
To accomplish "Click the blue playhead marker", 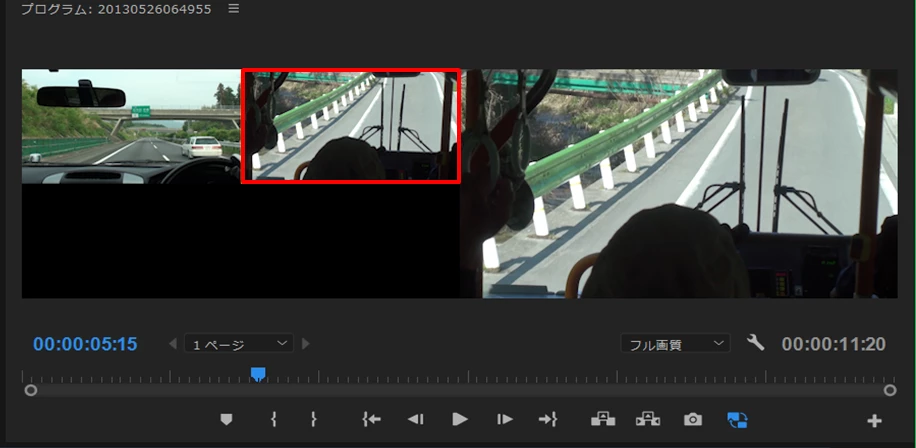I will tap(258, 374).
